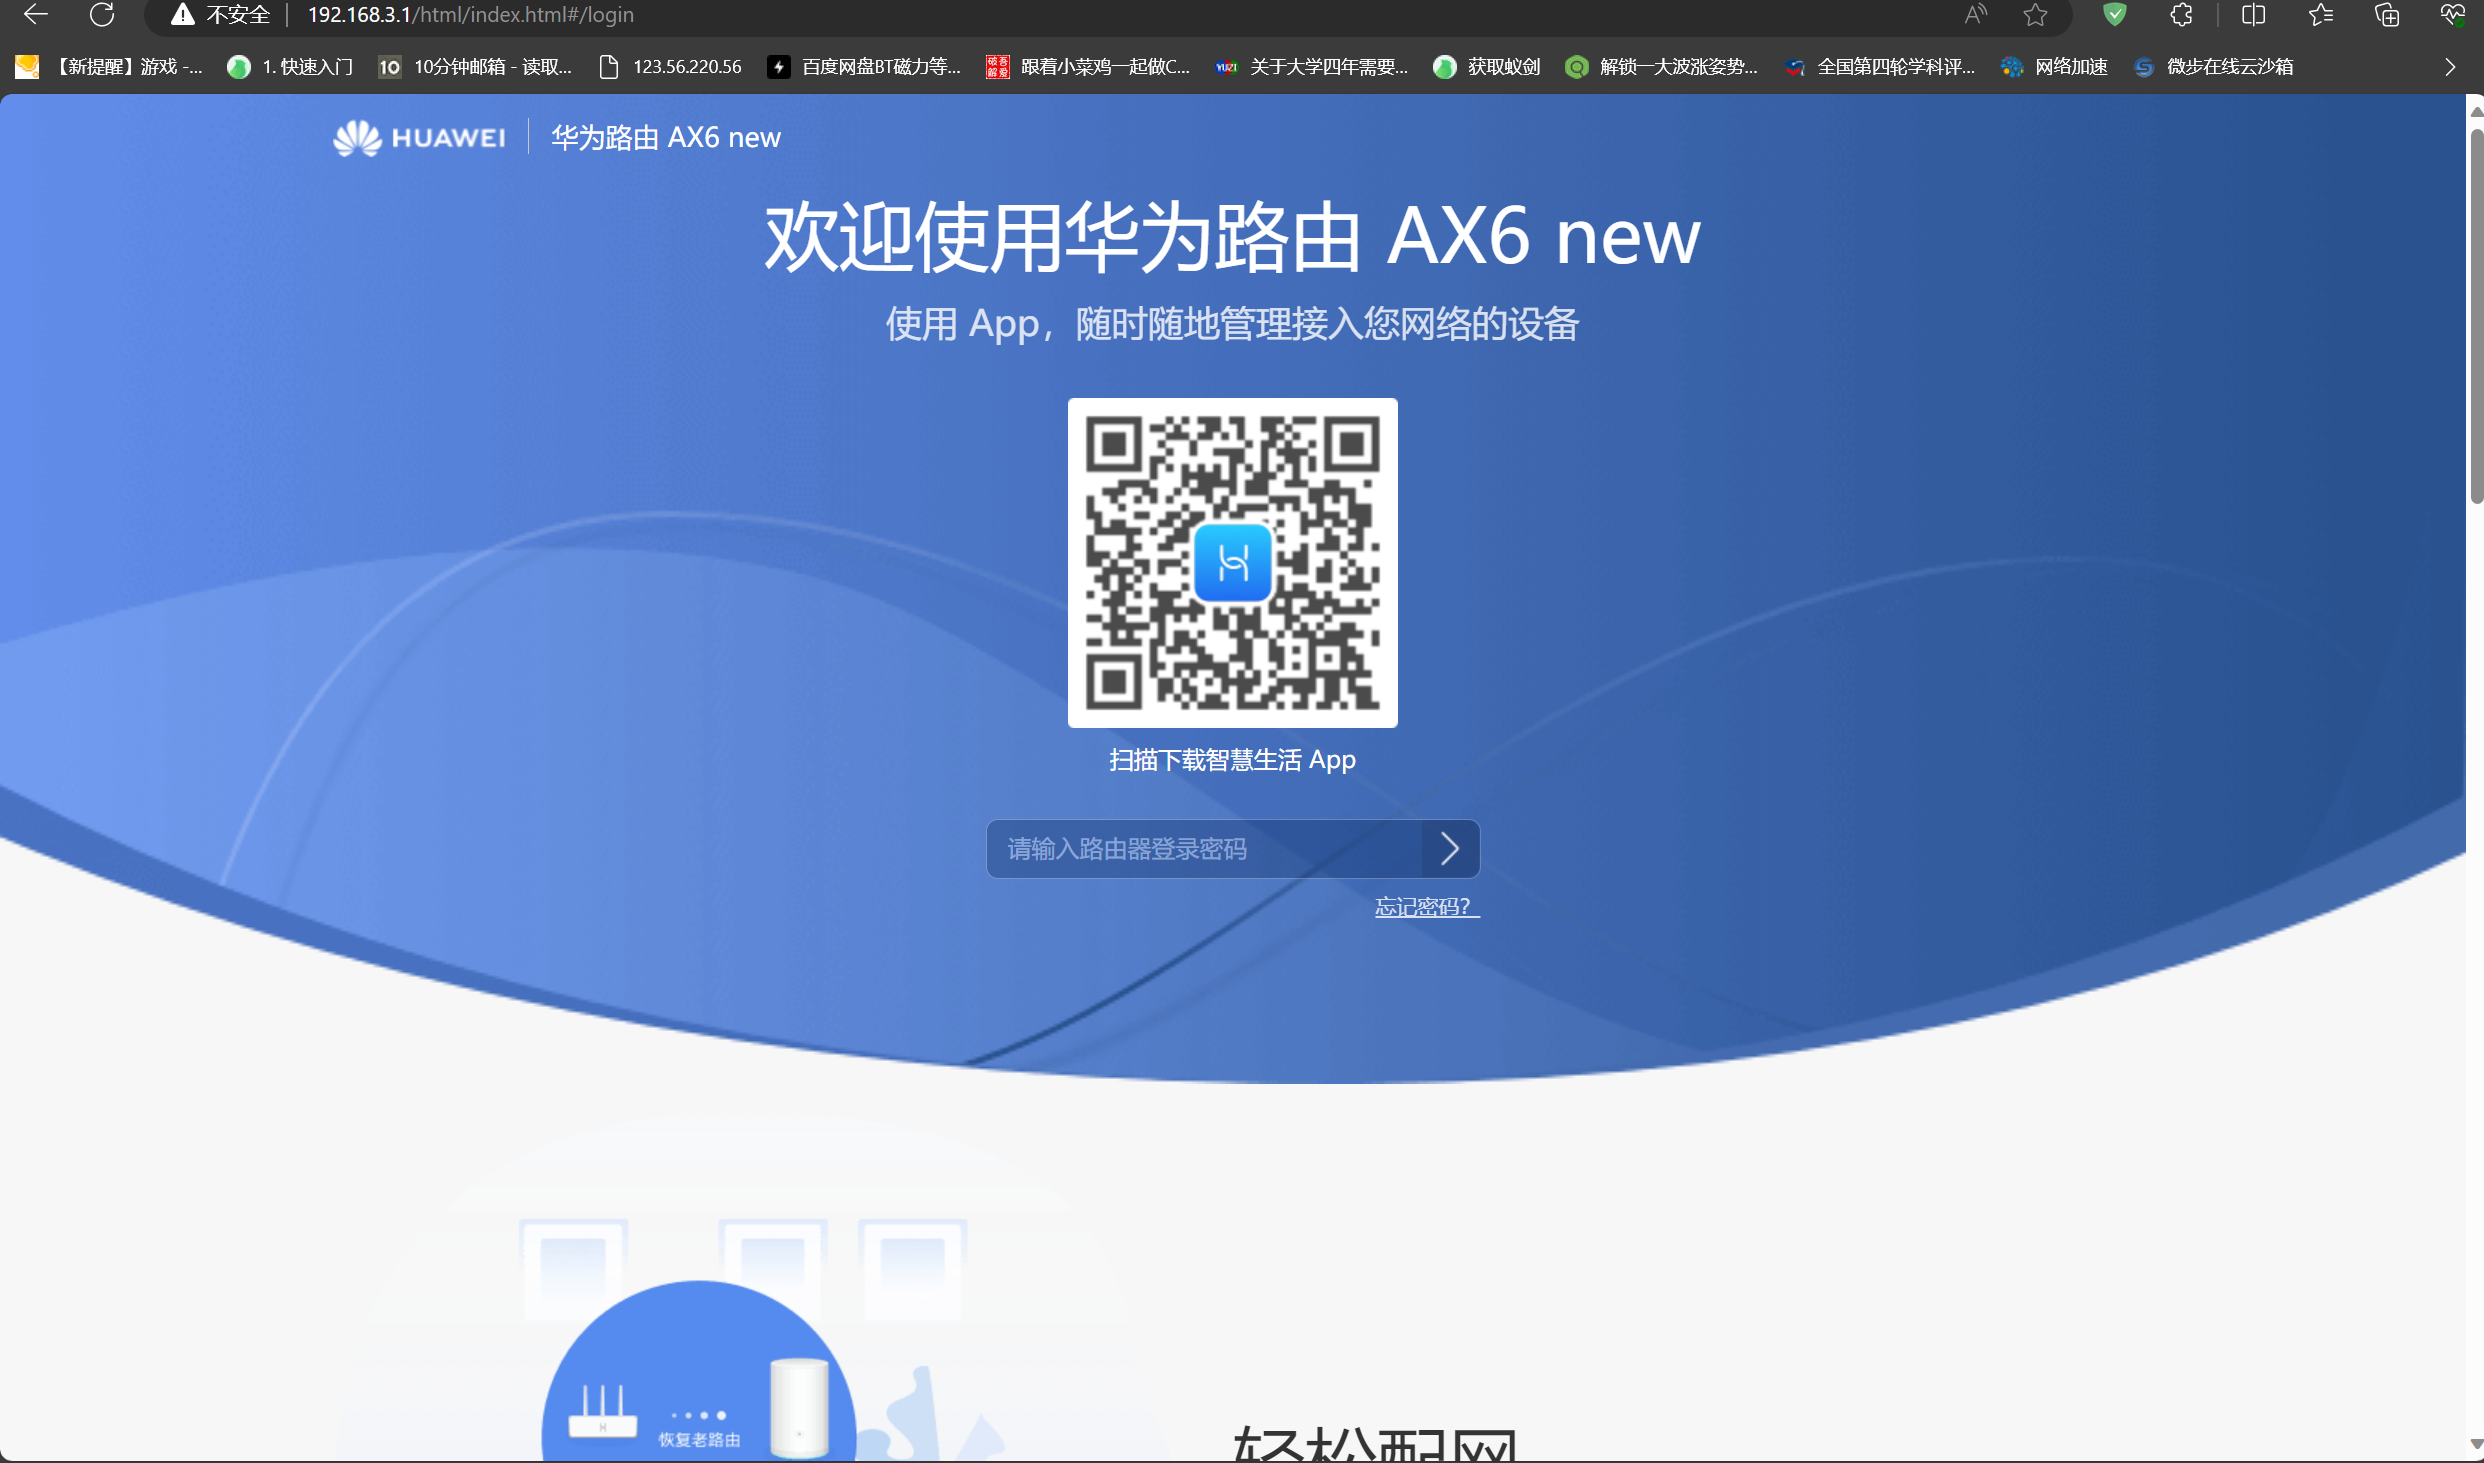Open 微步在线云沙箱 bookmark
Image resolution: width=2484 pixels, height=1463 pixels.
pos(2214,67)
